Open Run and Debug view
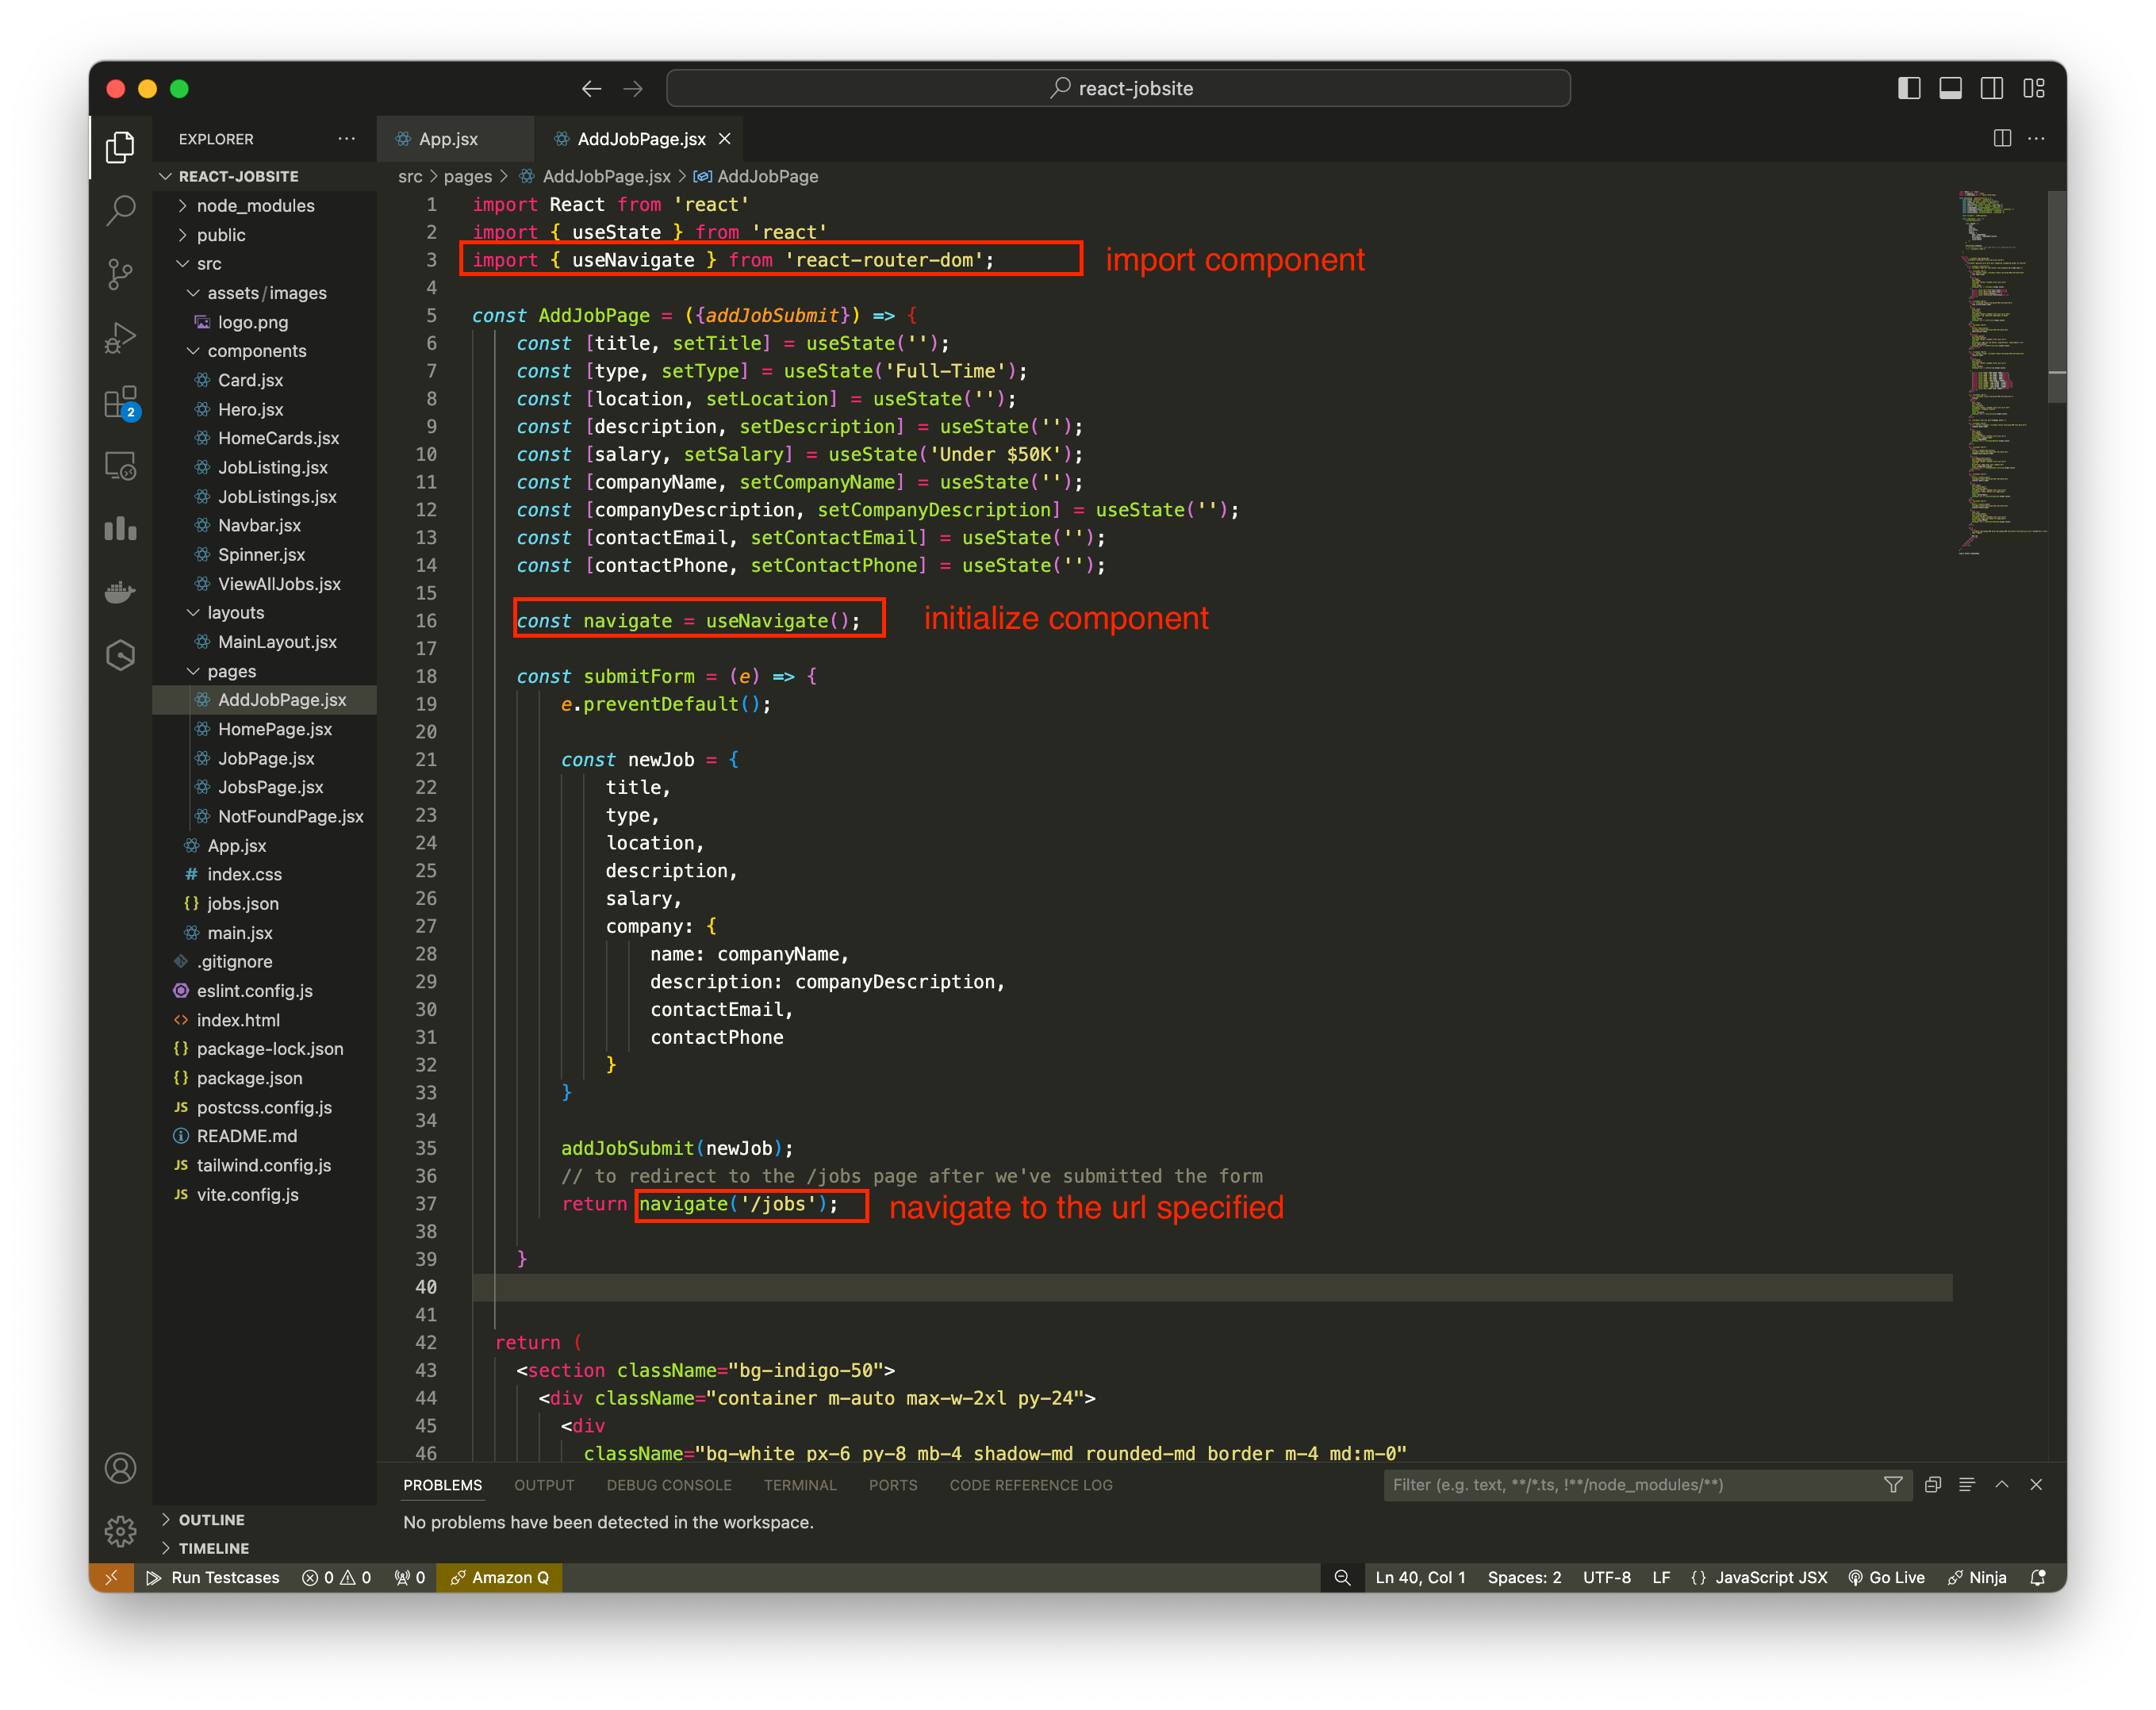This screenshot has width=2156, height=1710. coord(121,338)
